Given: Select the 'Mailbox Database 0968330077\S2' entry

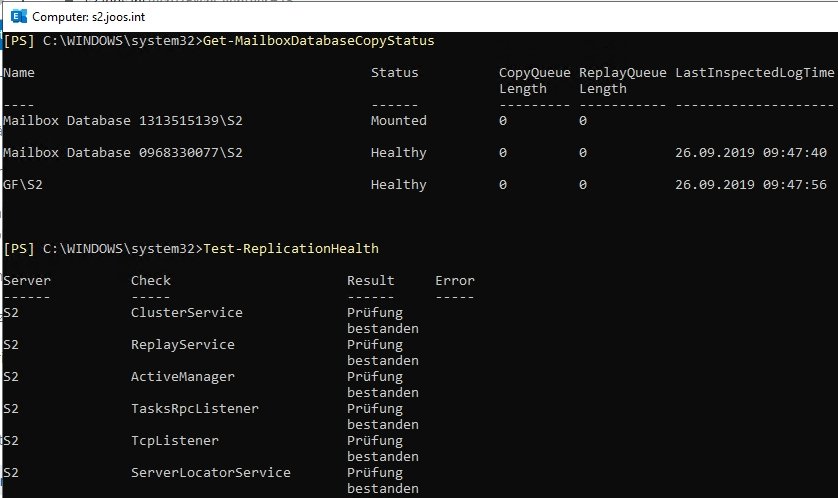Looking at the screenshot, I should (123, 153).
